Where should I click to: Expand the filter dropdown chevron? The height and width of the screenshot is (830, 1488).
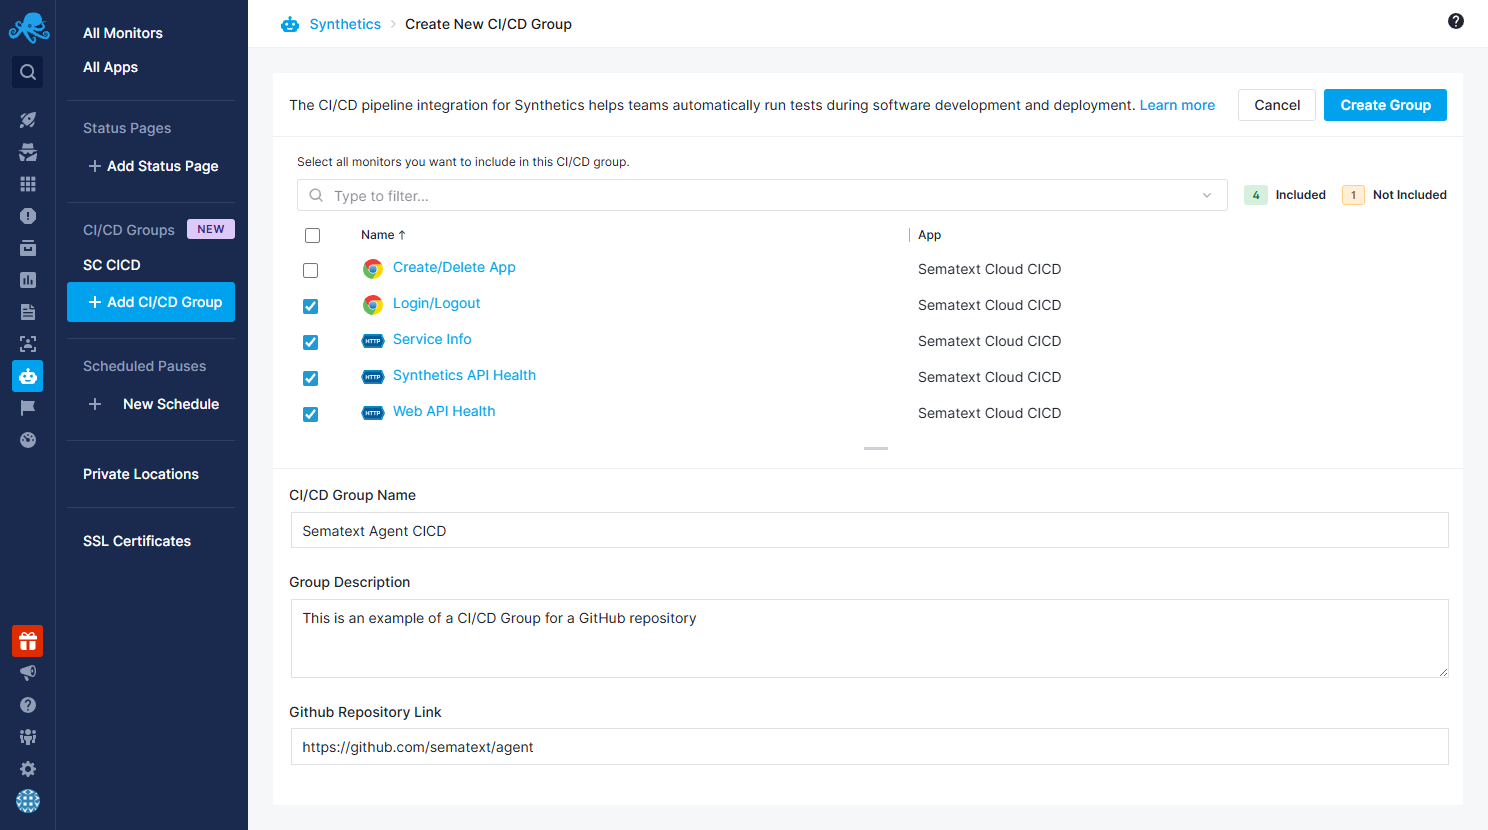click(1207, 195)
